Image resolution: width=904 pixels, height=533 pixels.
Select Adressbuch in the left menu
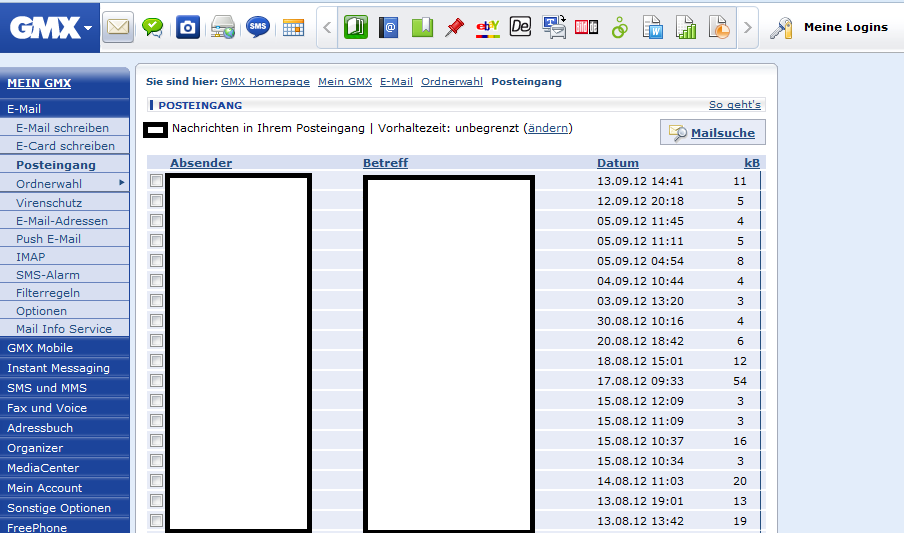(35, 428)
